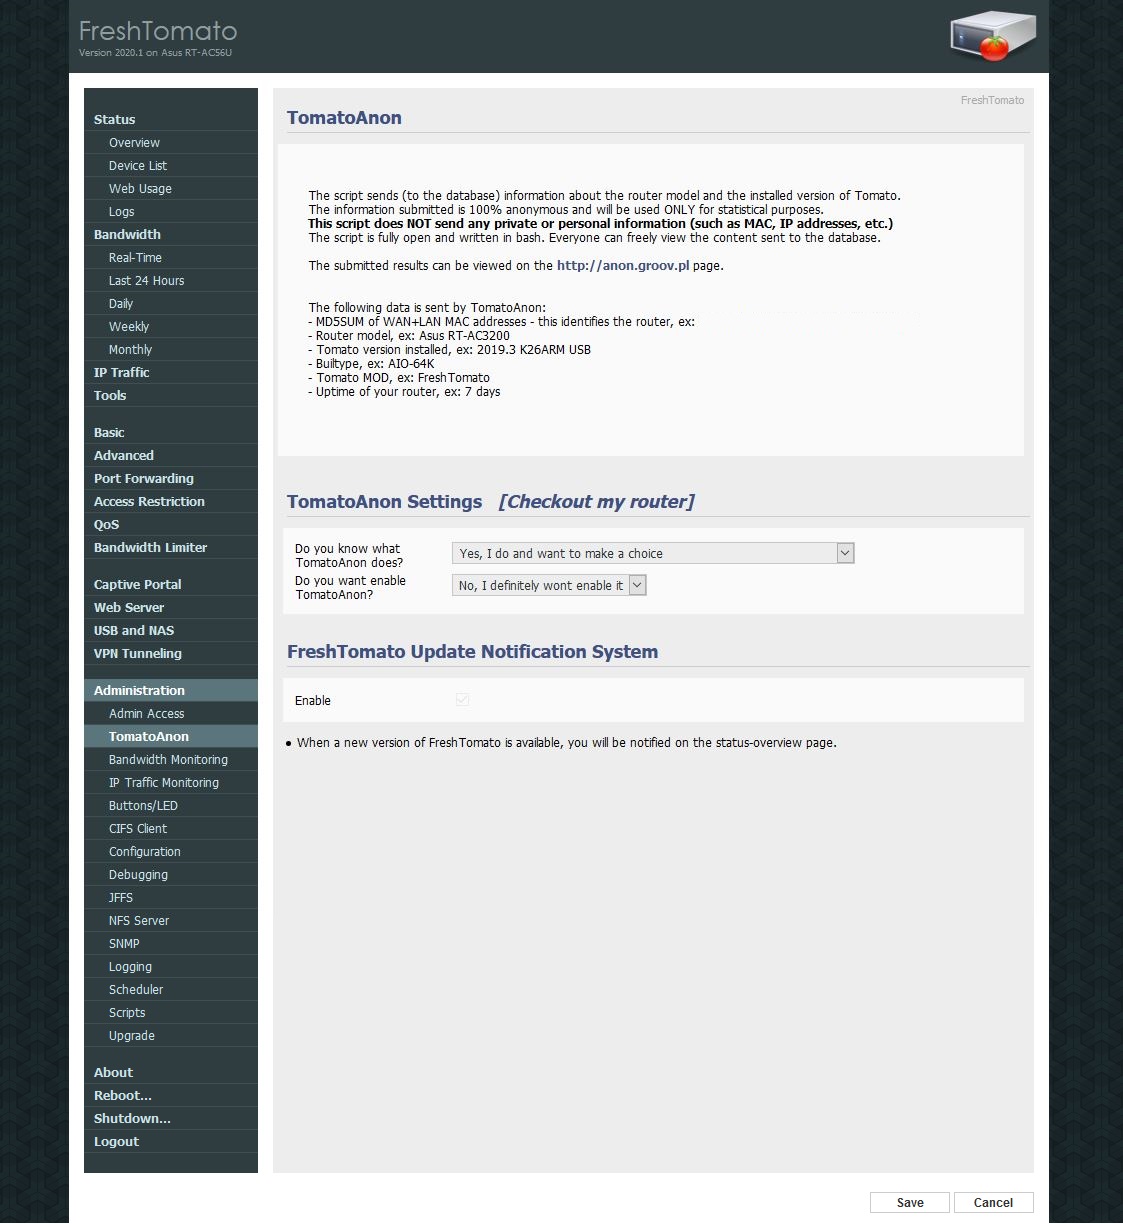
Task: Go to Captive Portal settings
Action: (171, 585)
